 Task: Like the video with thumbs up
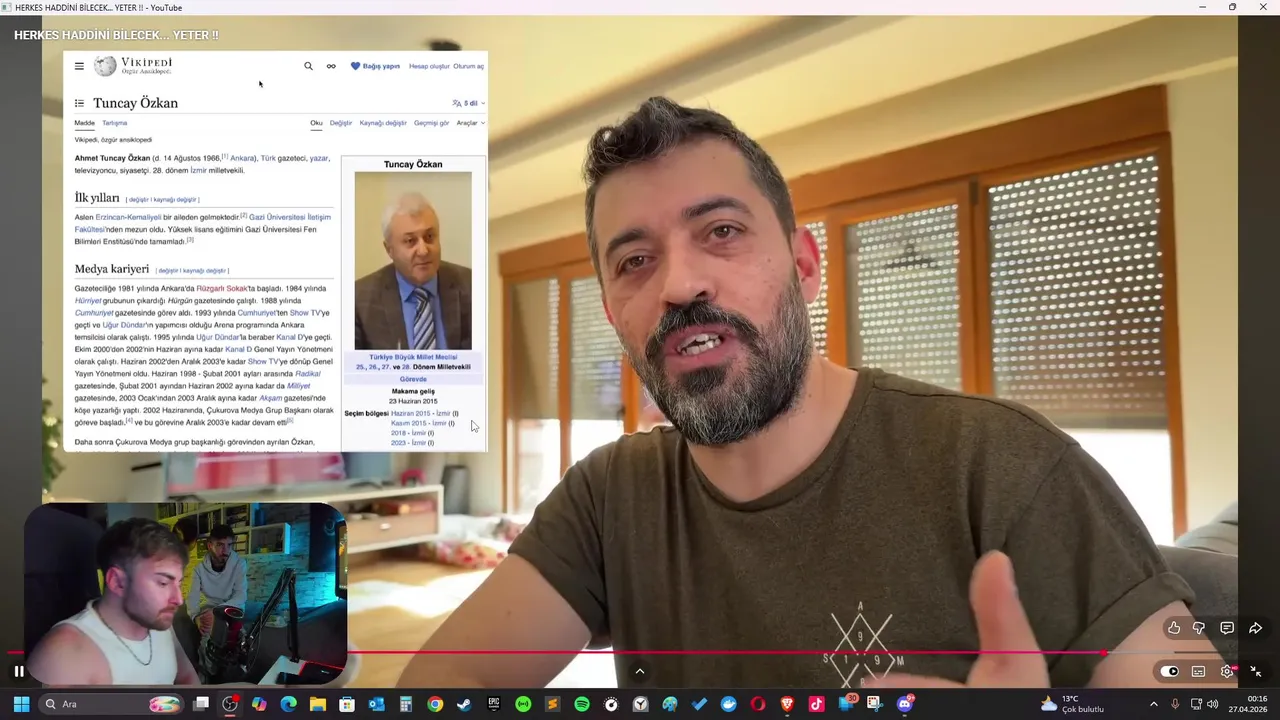coord(1174,628)
